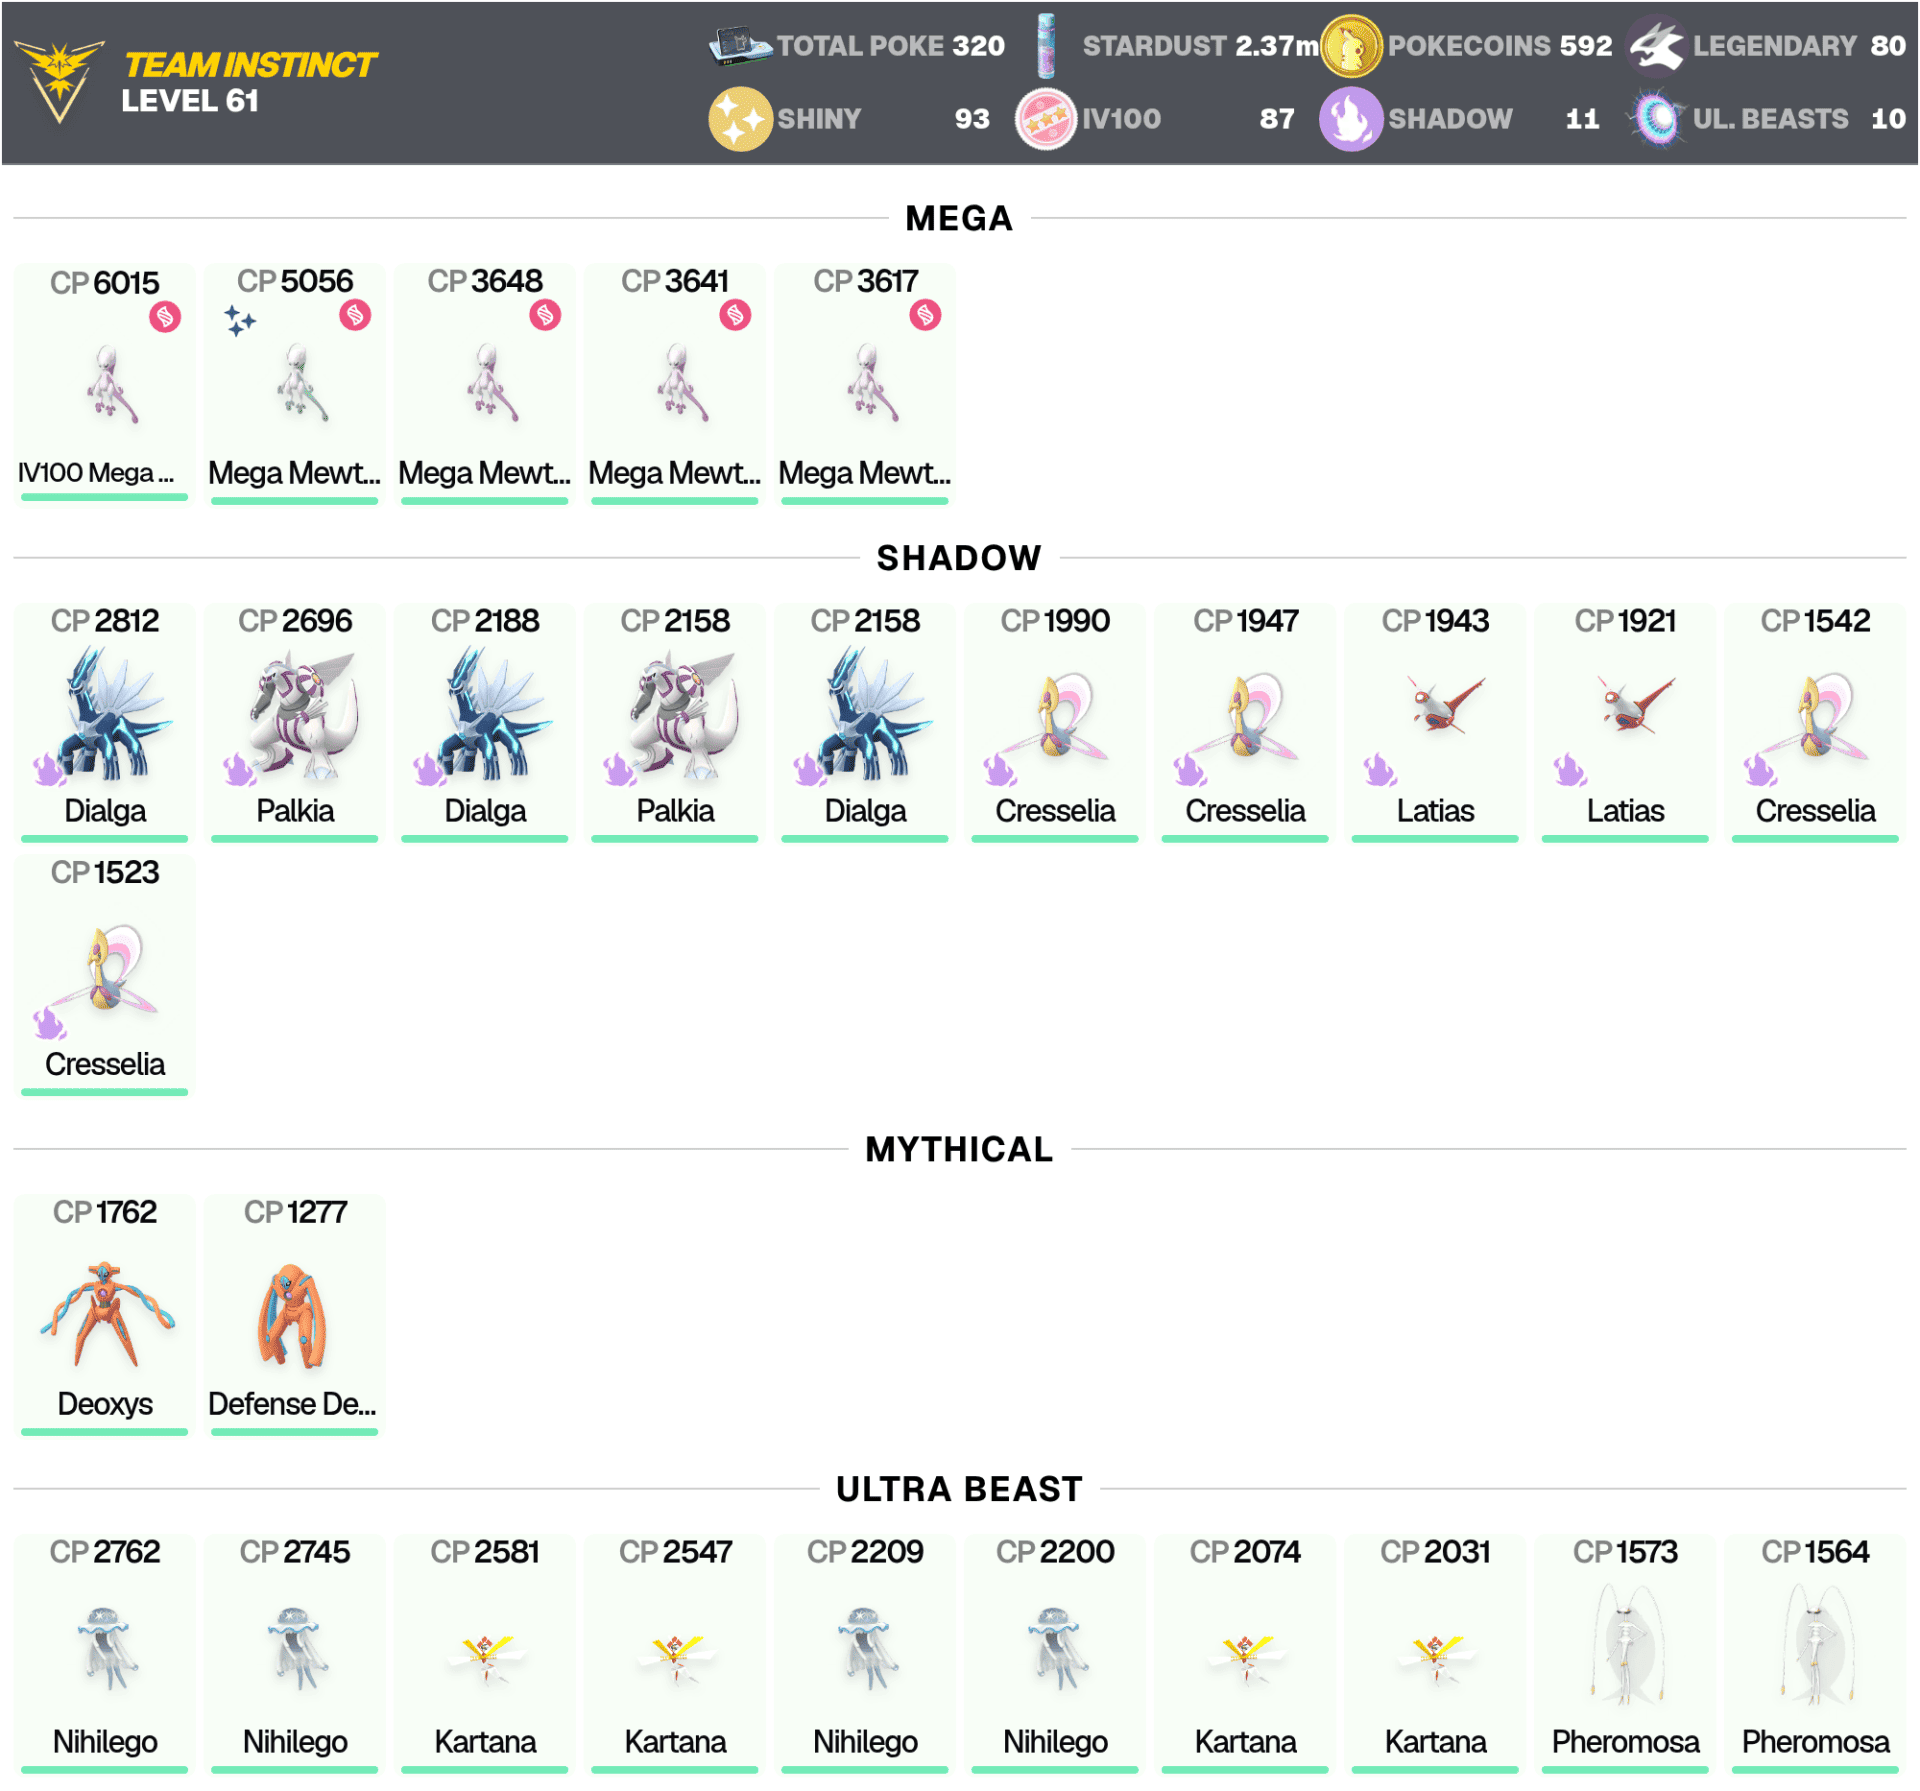Click the purple Shadow flame icon

click(1351, 119)
